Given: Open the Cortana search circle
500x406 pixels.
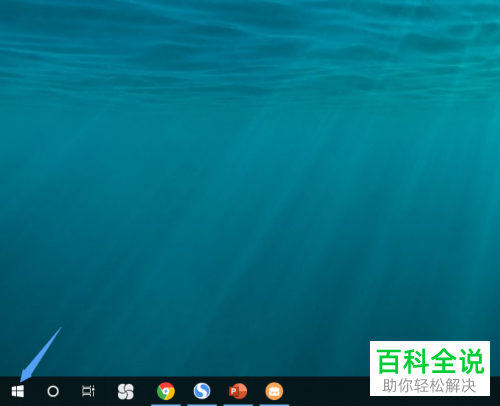Looking at the screenshot, I should [x=53, y=391].
